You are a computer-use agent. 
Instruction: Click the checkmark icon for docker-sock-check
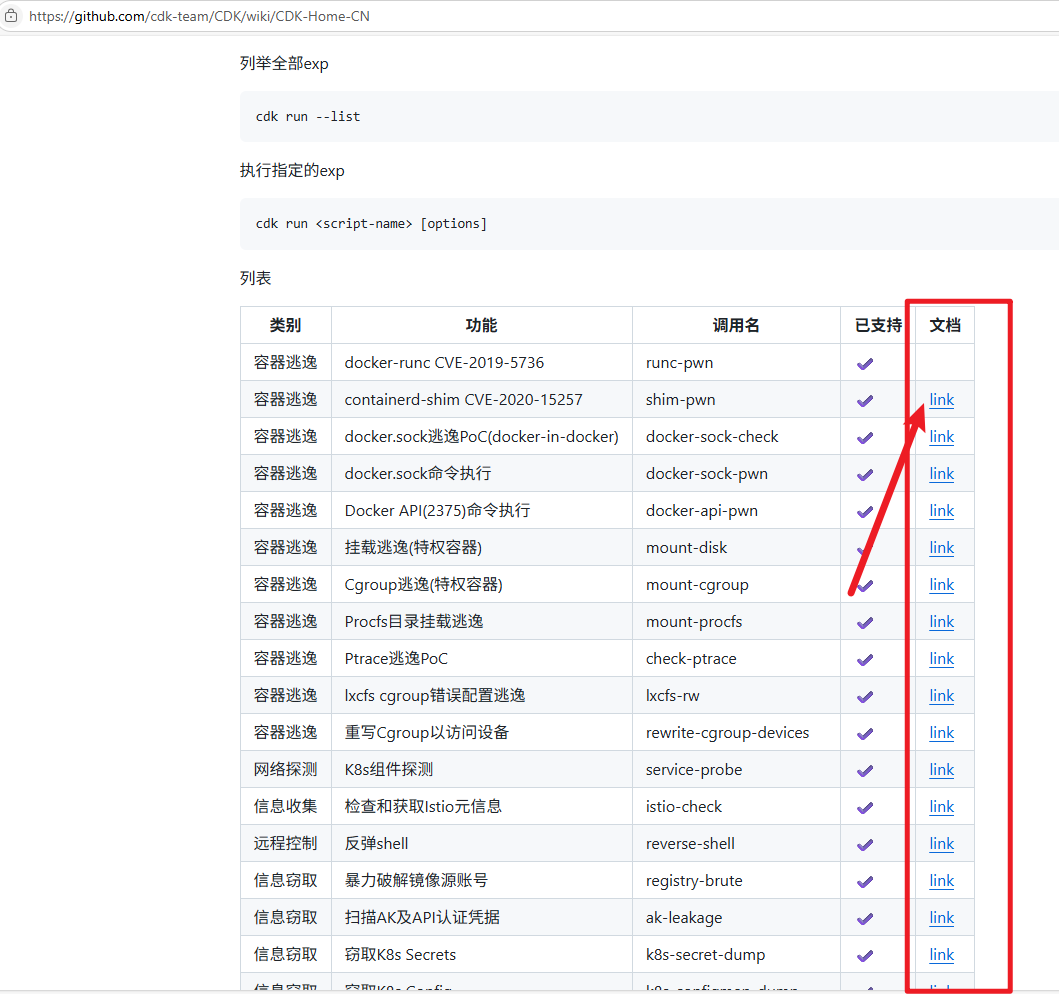coord(865,437)
